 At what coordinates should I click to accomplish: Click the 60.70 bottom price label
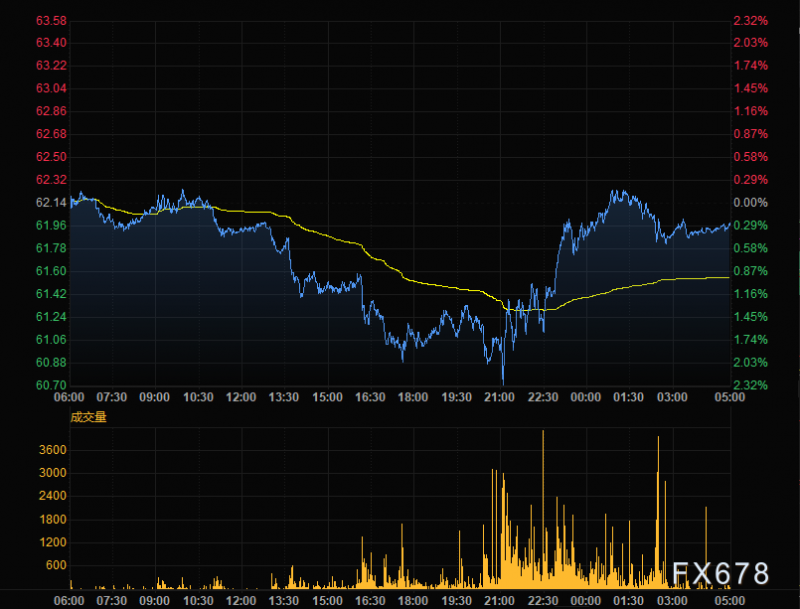point(51,385)
